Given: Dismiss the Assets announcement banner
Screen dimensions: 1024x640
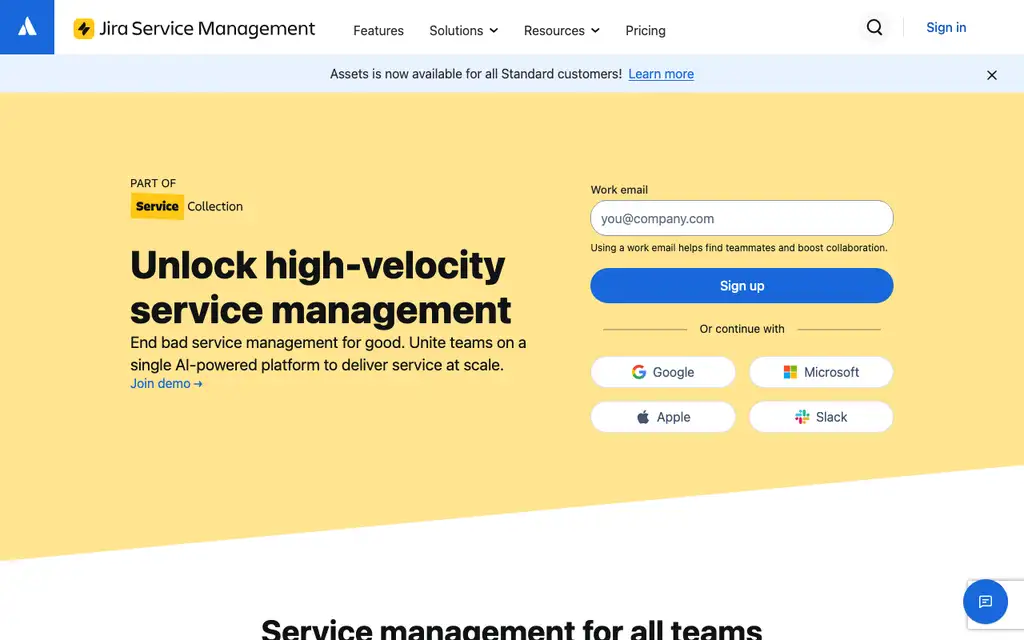Looking at the screenshot, I should pyautogui.click(x=991, y=75).
